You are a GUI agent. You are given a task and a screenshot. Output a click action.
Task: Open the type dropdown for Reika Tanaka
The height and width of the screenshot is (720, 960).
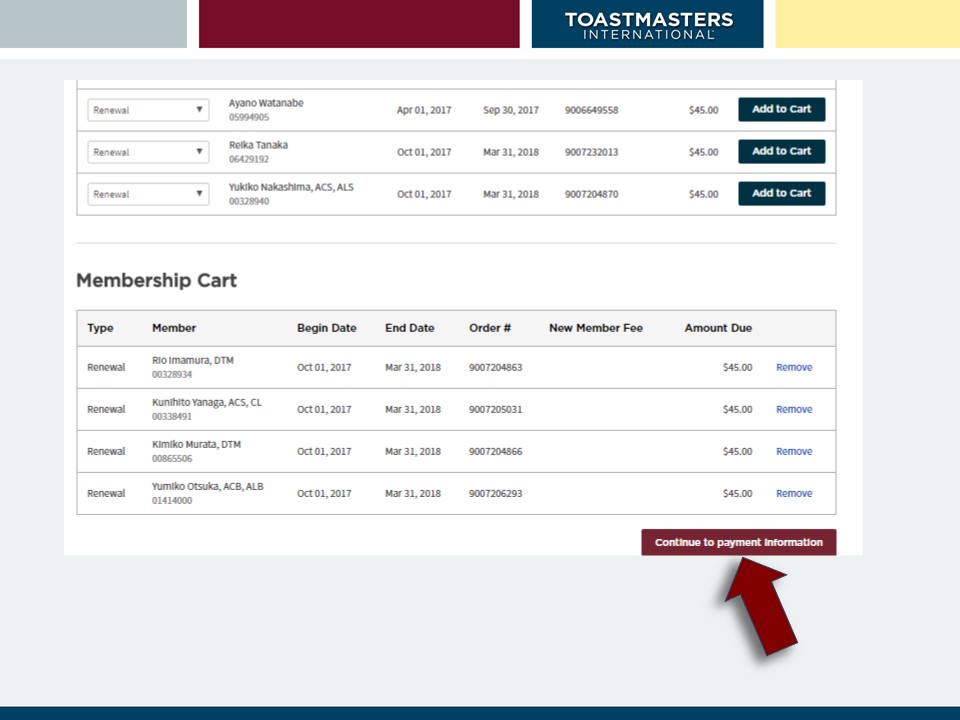pos(148,152)
